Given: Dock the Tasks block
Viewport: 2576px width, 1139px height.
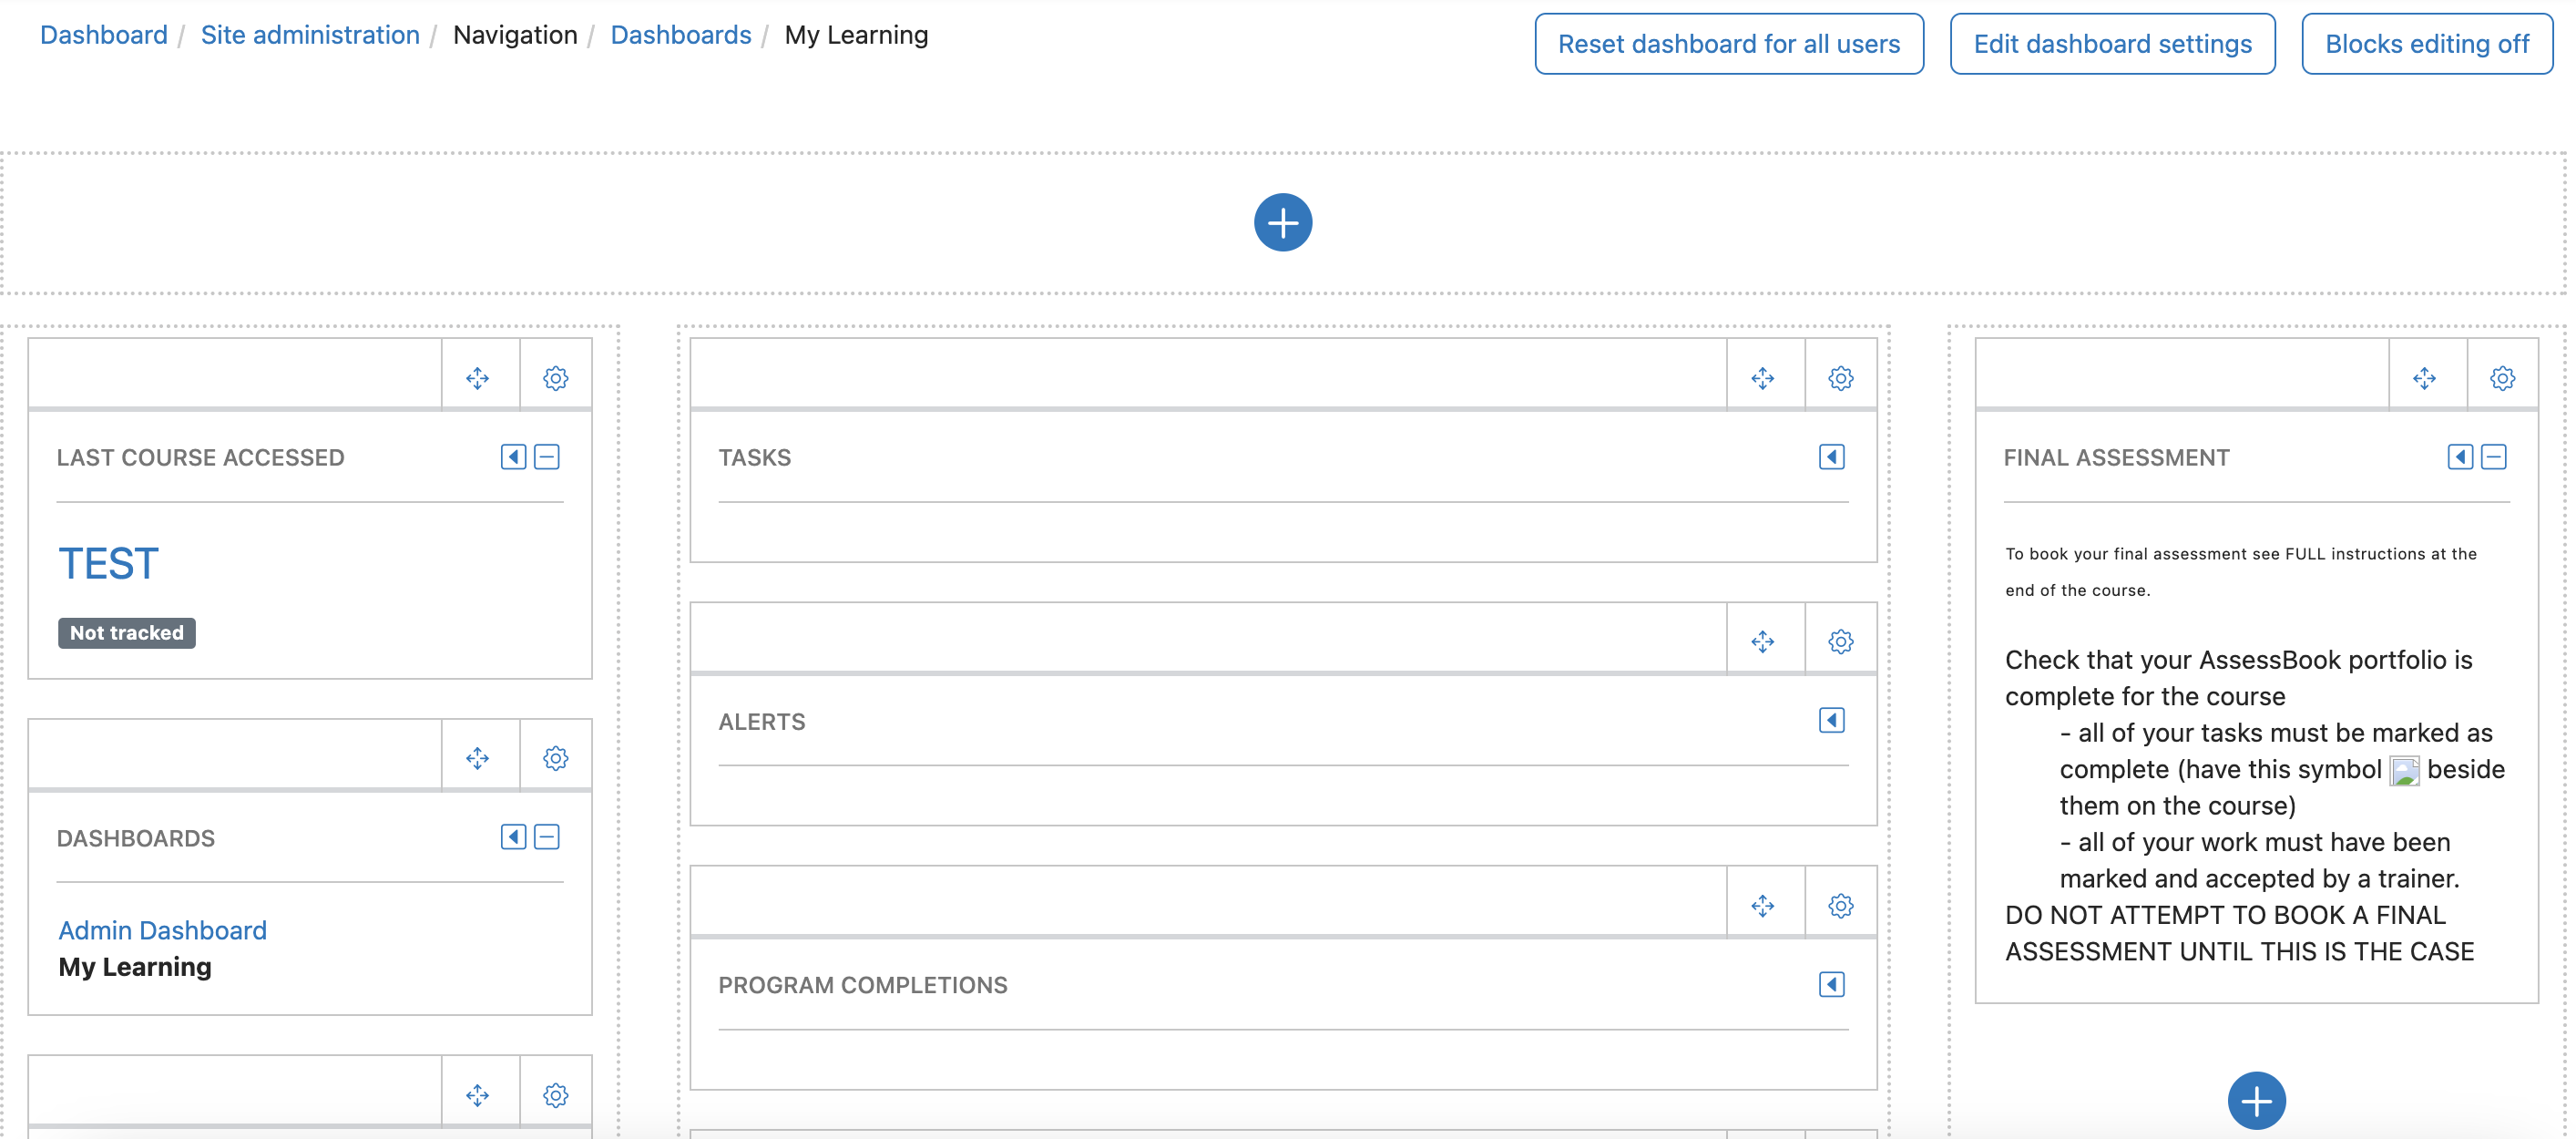Looking at the screenshot, I should (1832, 457).
